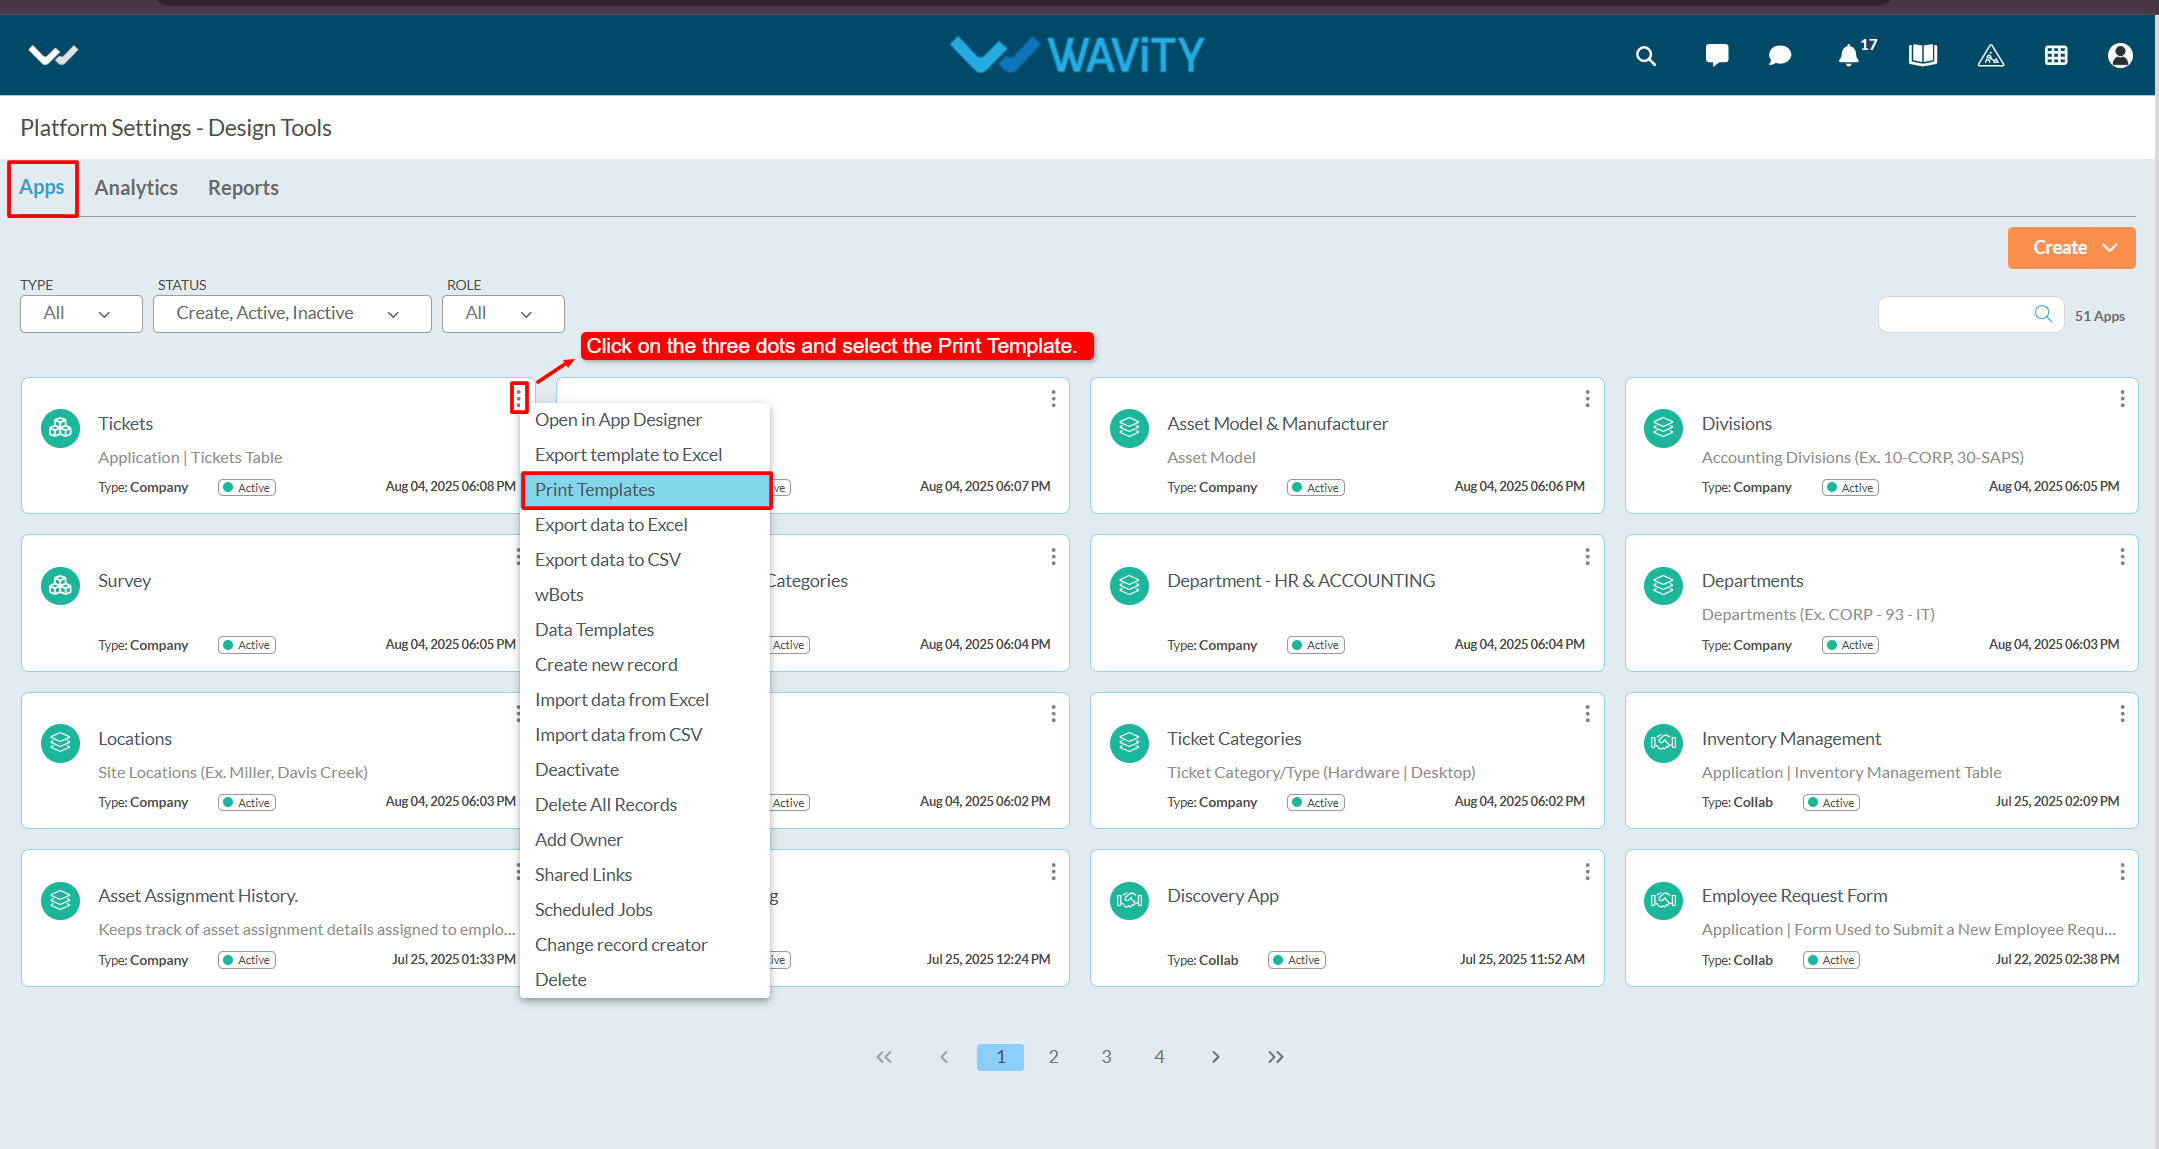Open three-dots menu on Ticket Categories card
This screenshot has width=2159, height=1149.
1587,713
